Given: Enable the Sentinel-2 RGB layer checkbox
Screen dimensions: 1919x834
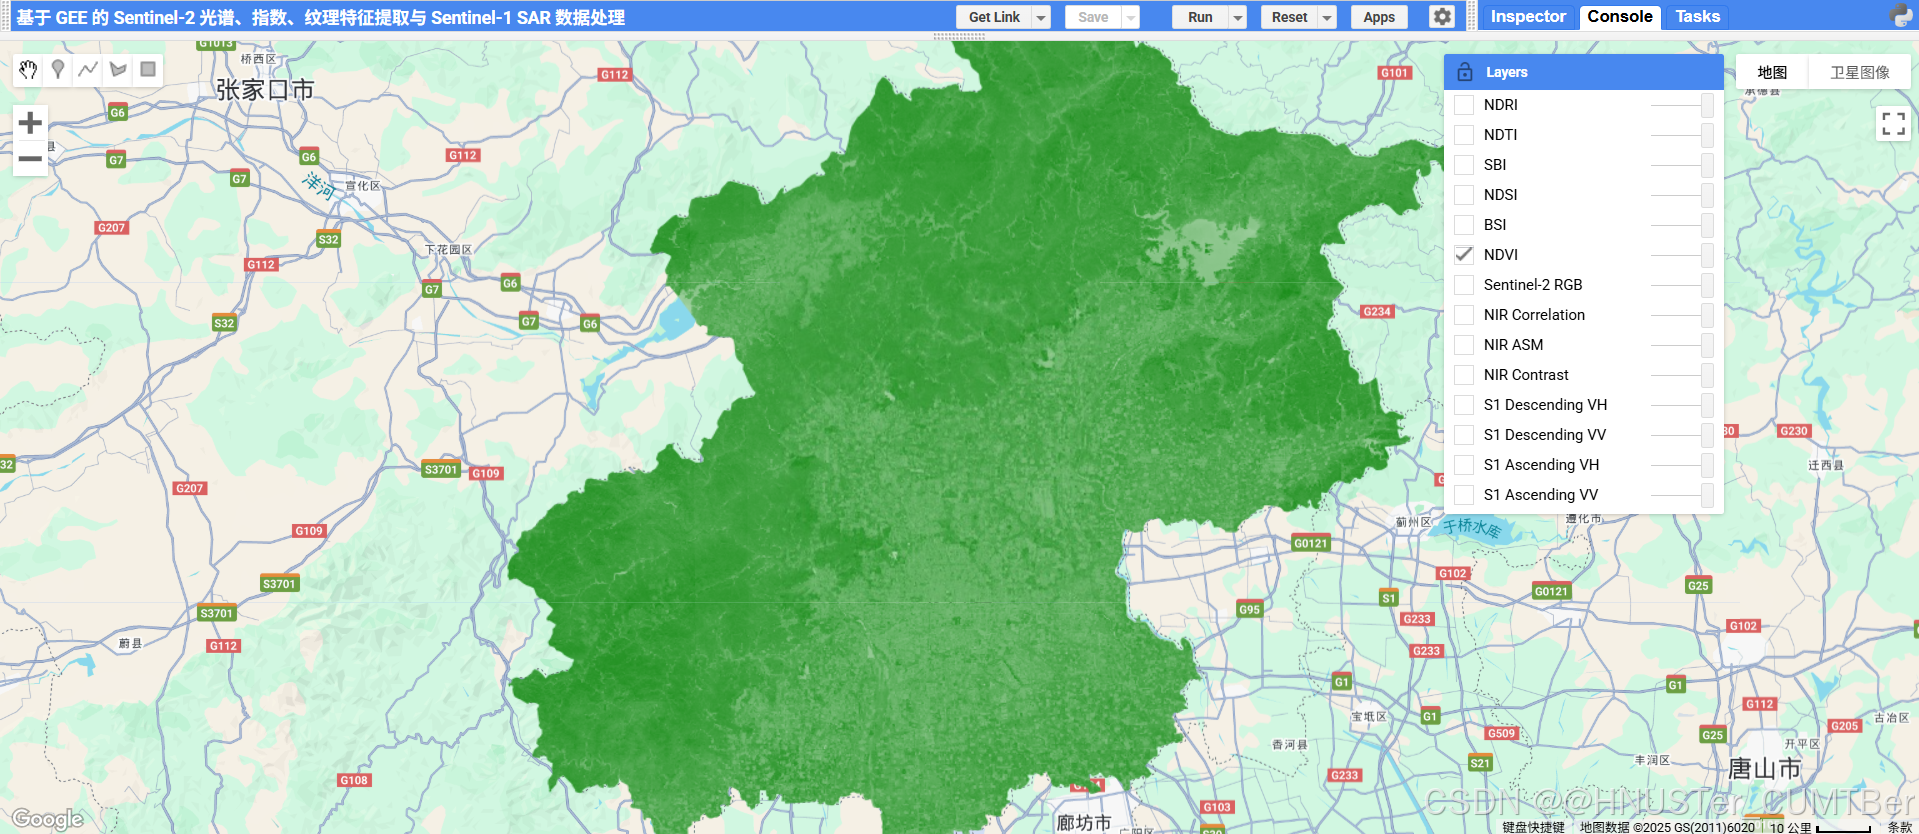Looking at the screenshot, I should (1464, 285).
